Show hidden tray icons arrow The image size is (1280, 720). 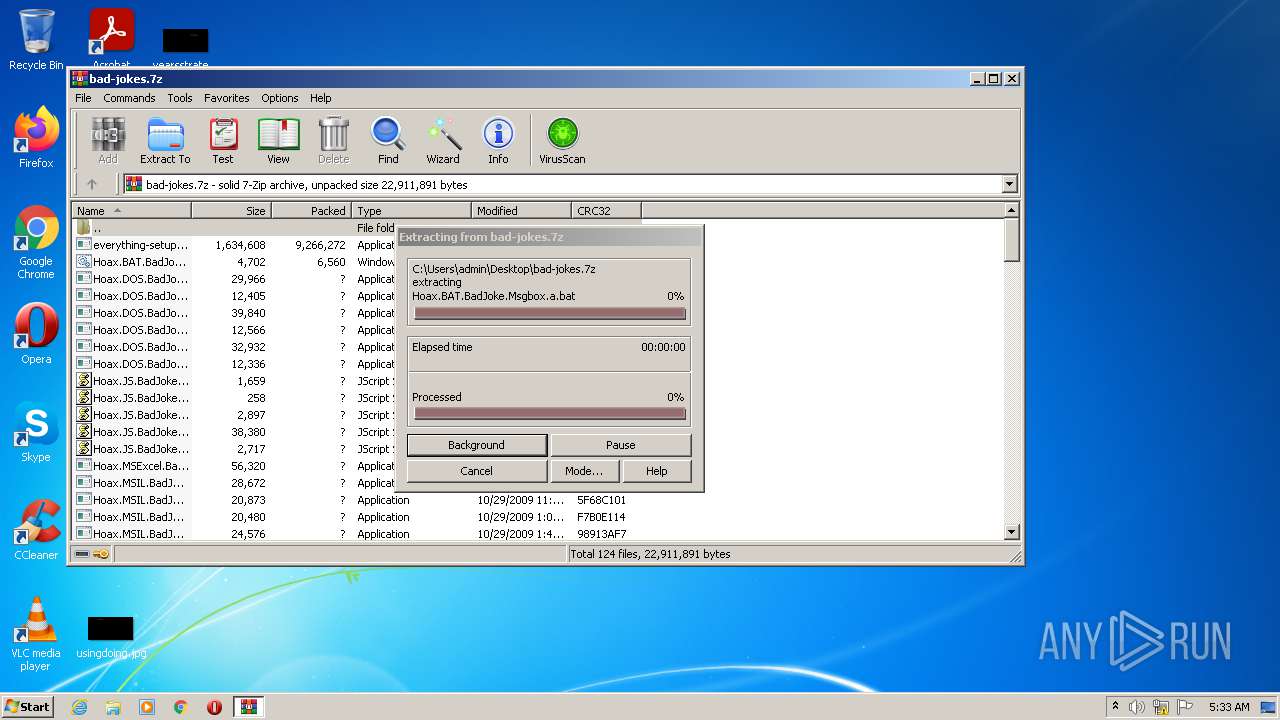point(1115,707)
